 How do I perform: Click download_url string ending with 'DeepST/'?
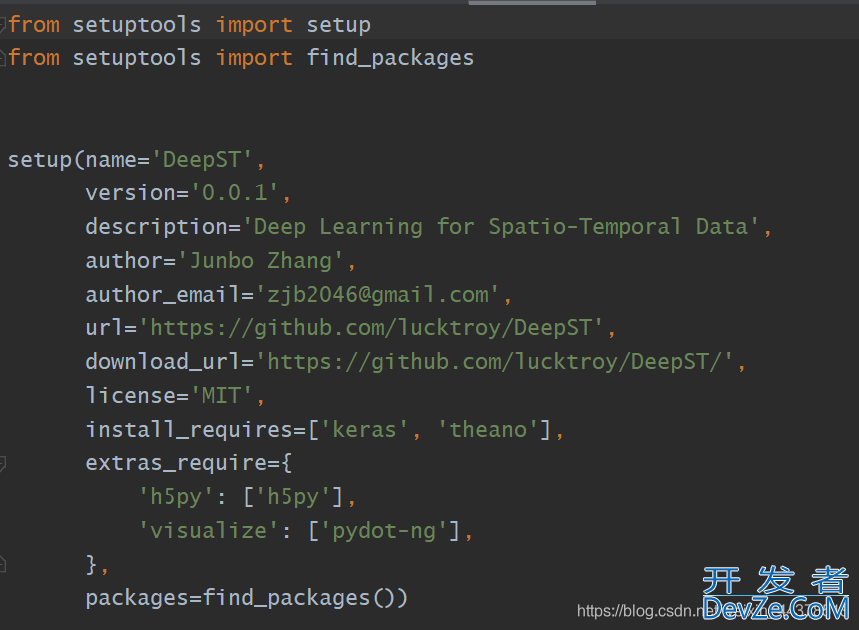[x=494, y=362]
